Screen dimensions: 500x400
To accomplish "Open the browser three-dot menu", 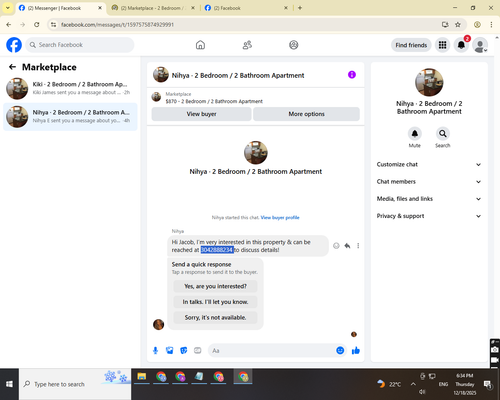I will point(491,25).
